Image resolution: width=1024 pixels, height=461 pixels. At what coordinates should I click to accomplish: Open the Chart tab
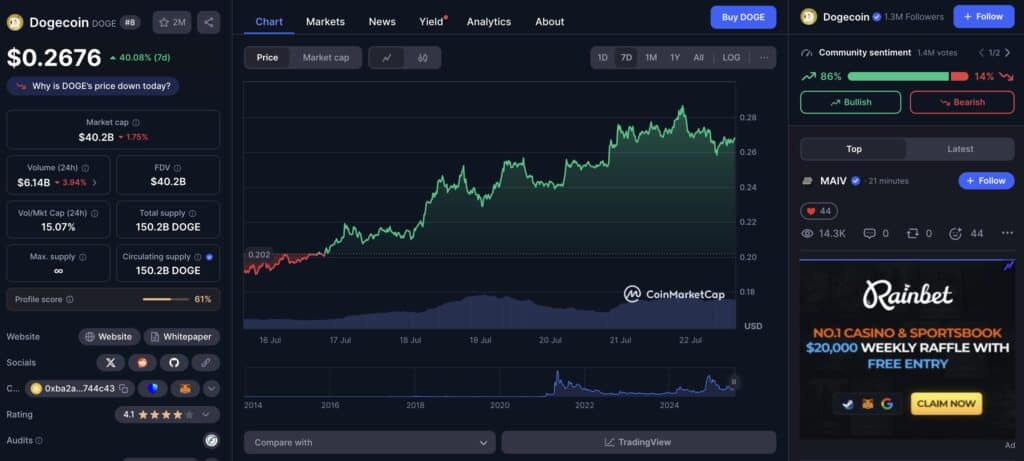pos(269,22)
